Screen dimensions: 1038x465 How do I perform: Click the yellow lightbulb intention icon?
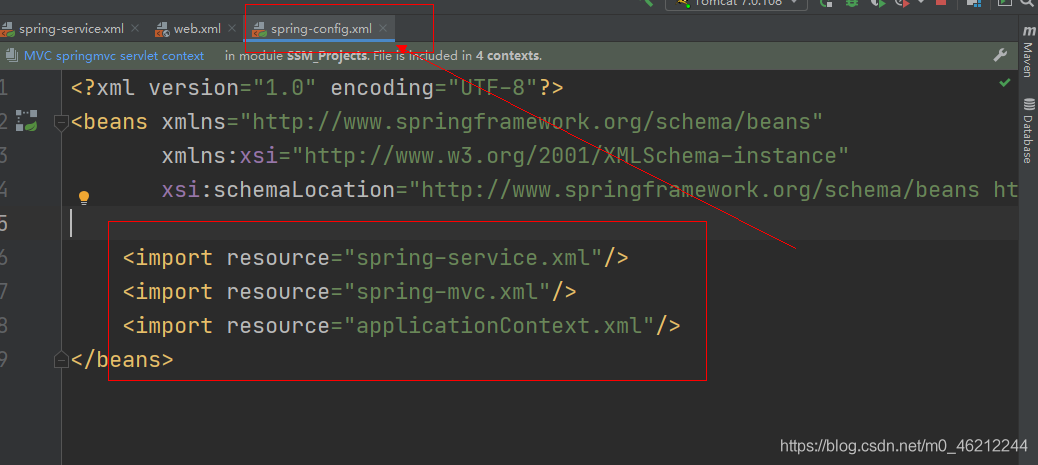(x=85, y=198)
